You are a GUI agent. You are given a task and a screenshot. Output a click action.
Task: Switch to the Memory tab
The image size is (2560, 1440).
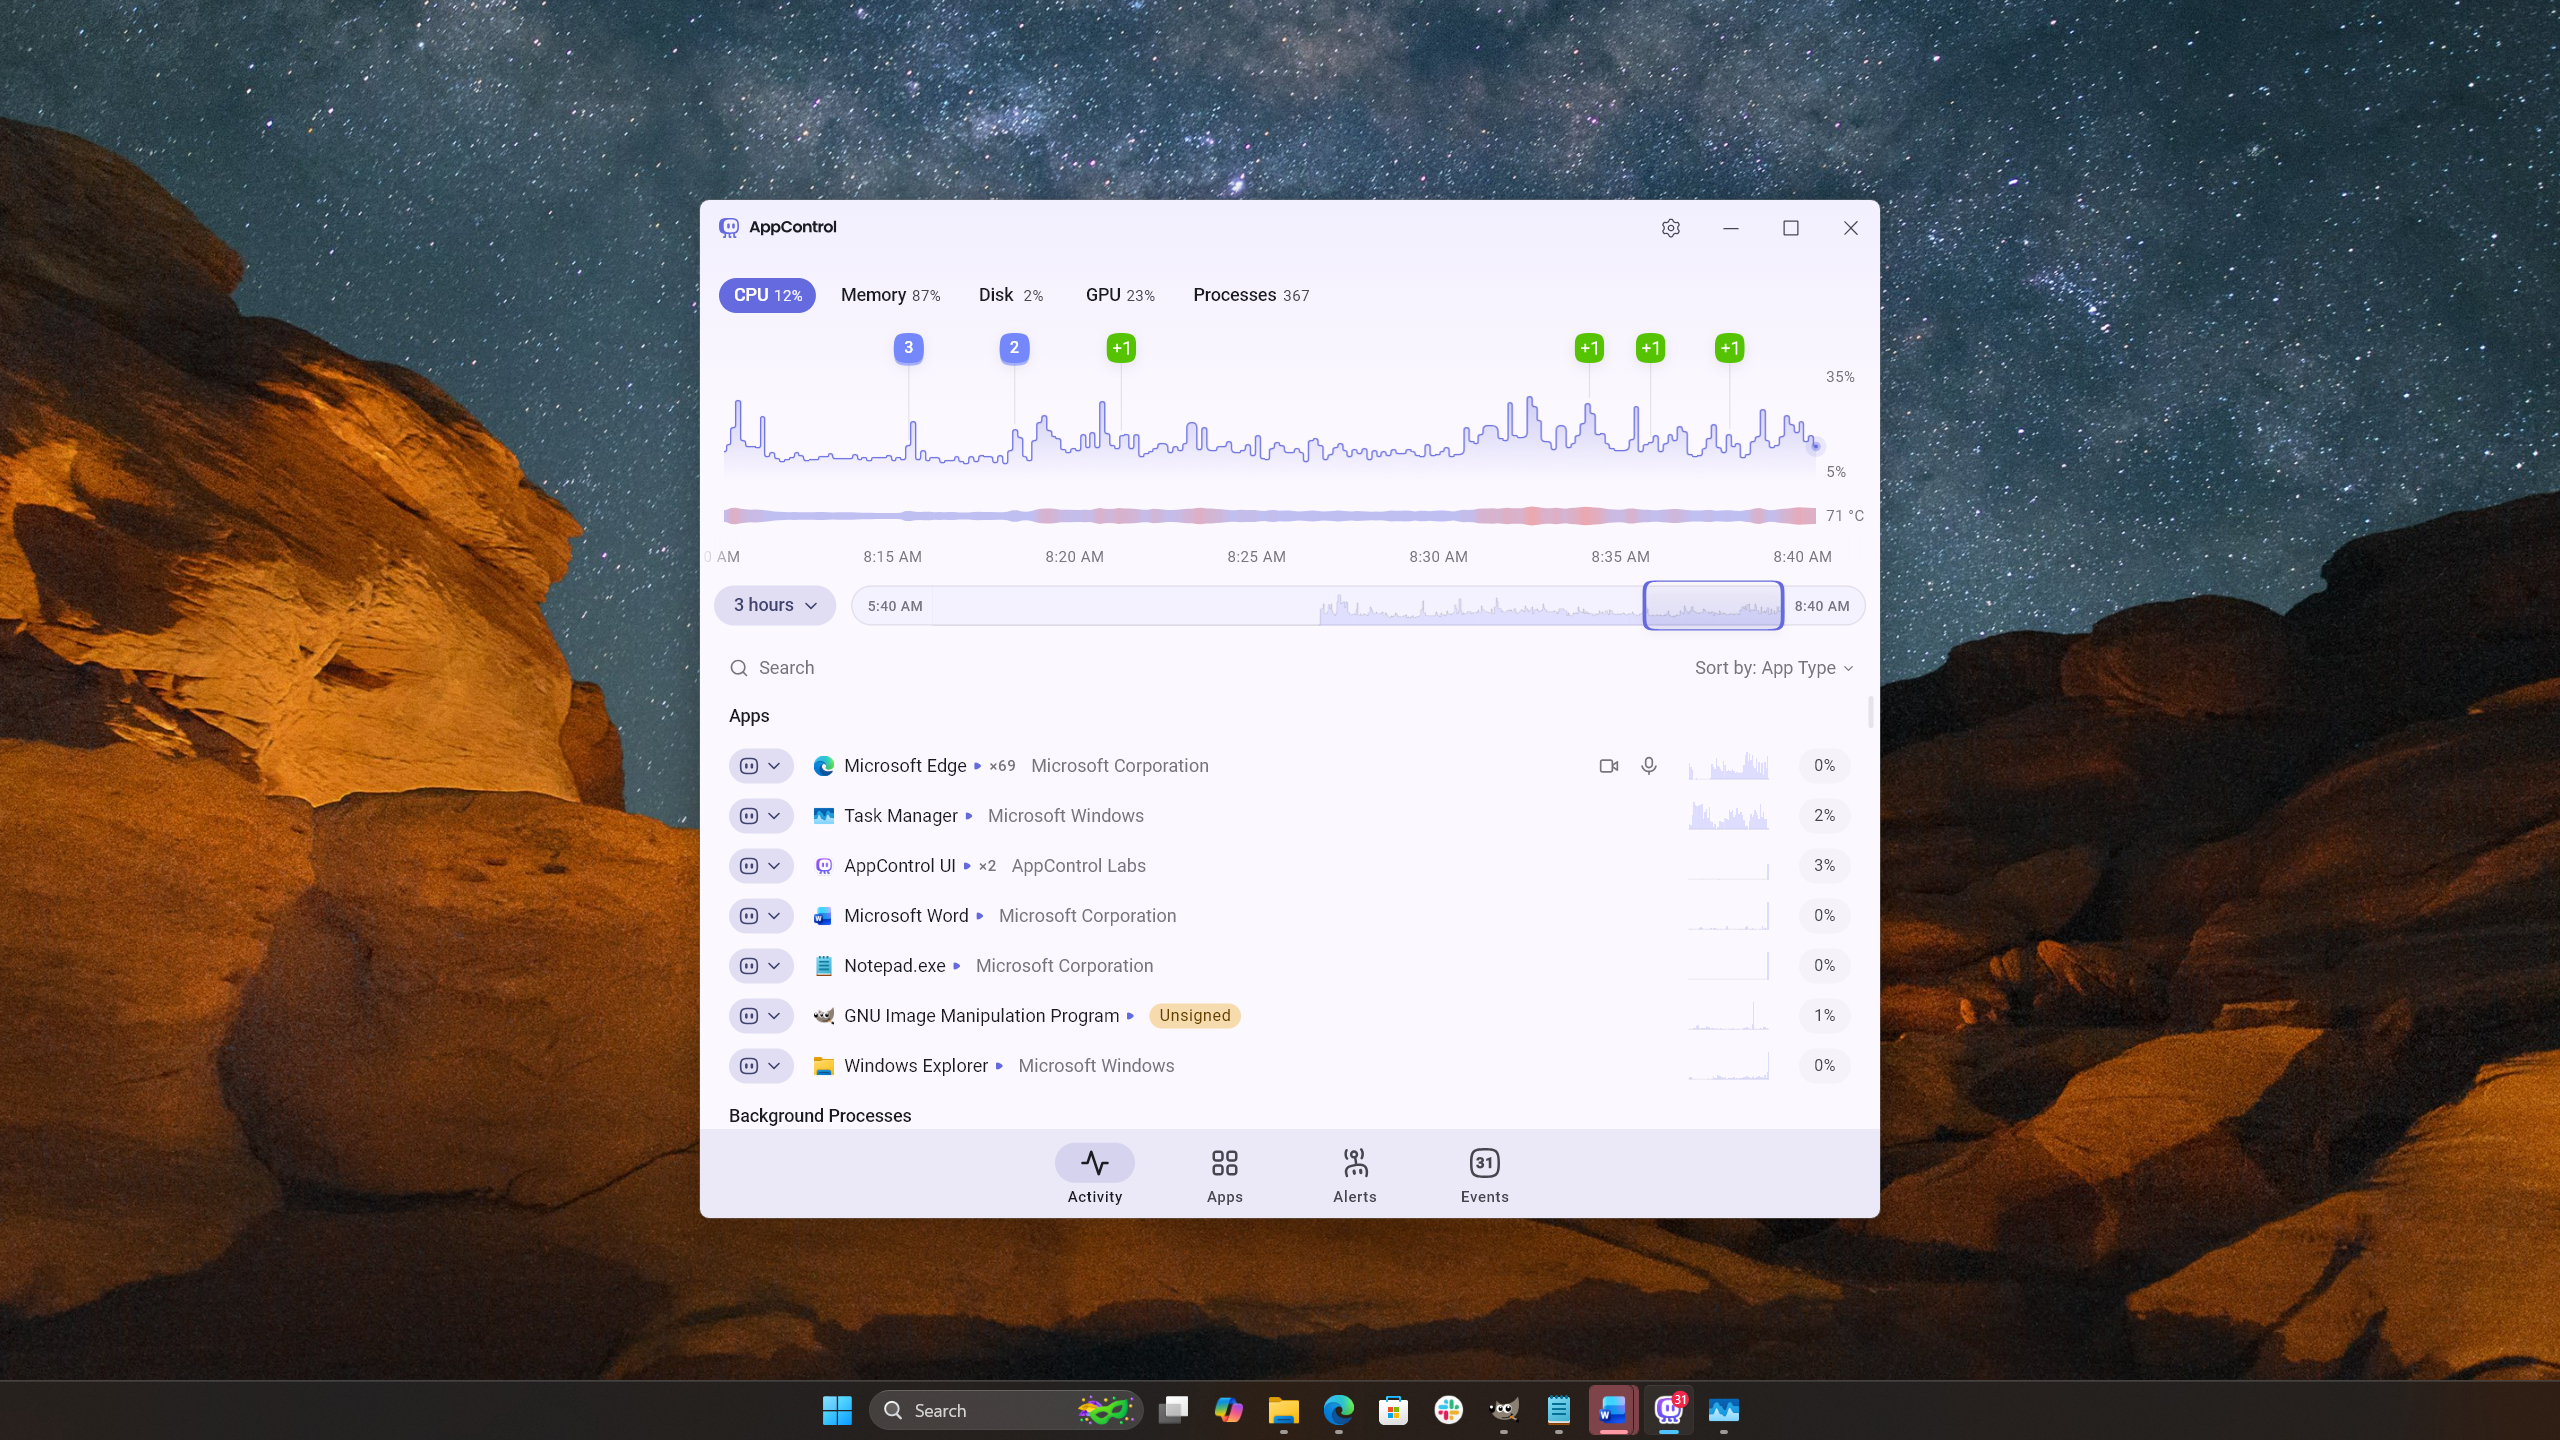[889, 295]
